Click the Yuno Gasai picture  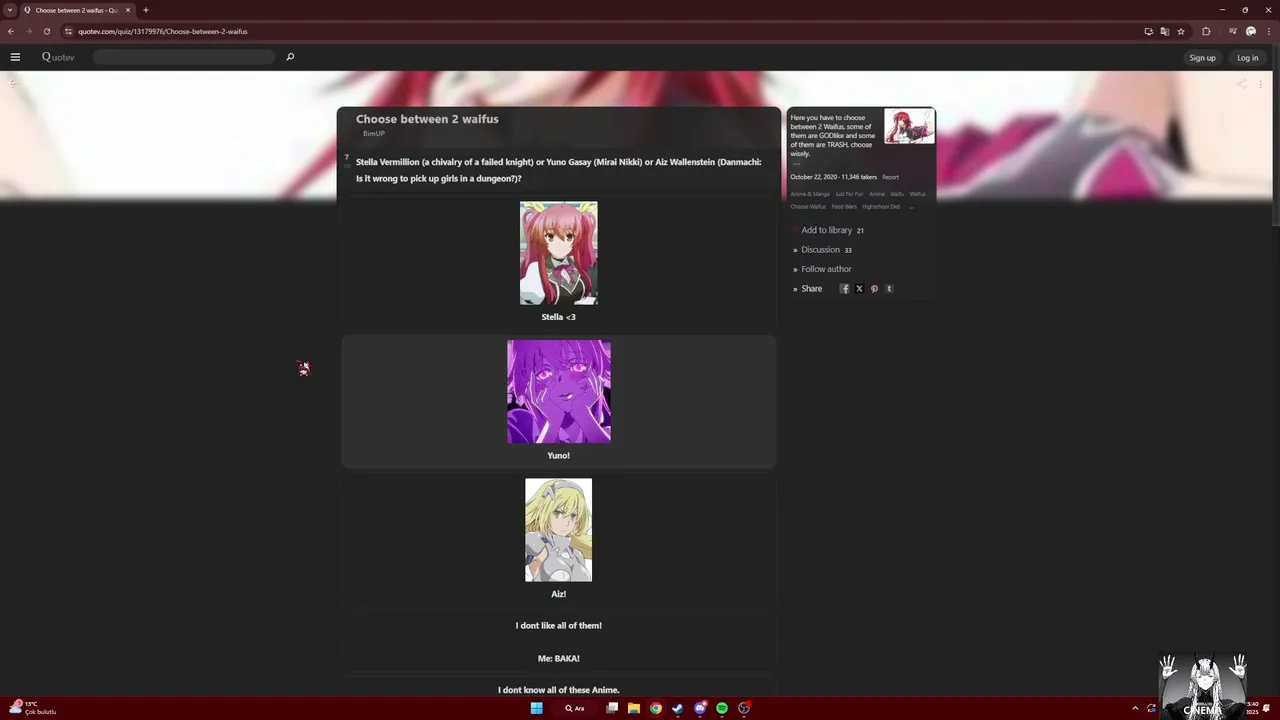click(558, 391)
